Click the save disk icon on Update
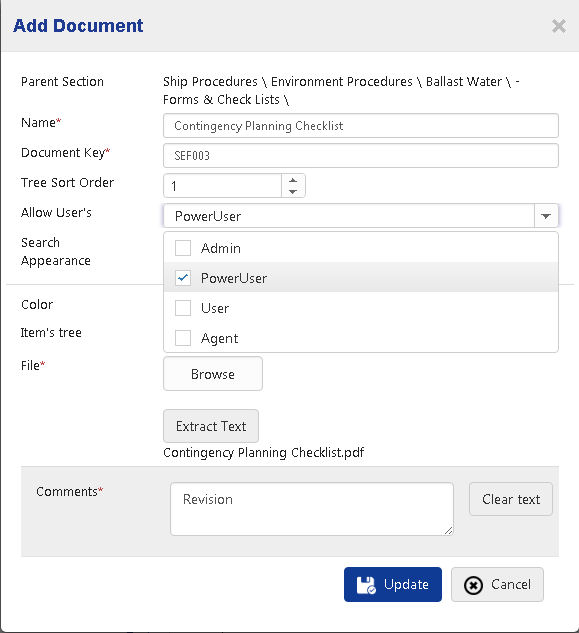Image resolution: width=579 pixels, height=633 pixels. coord(366,585)
